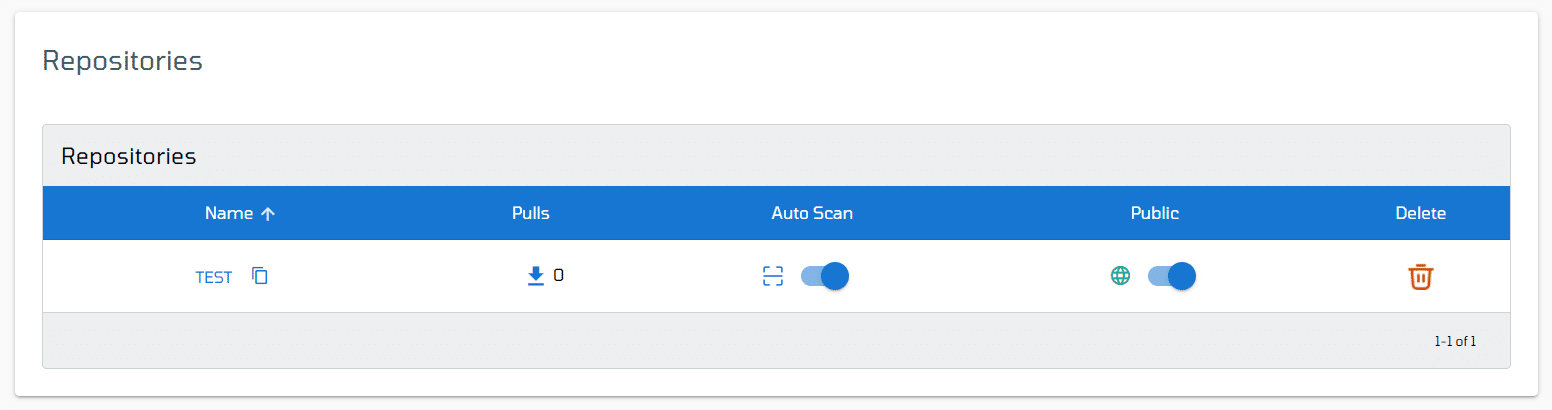The width and height of the screenshot is (1552, 410).
Task: Click the auto scan frame icon
Action: (772, 276)
